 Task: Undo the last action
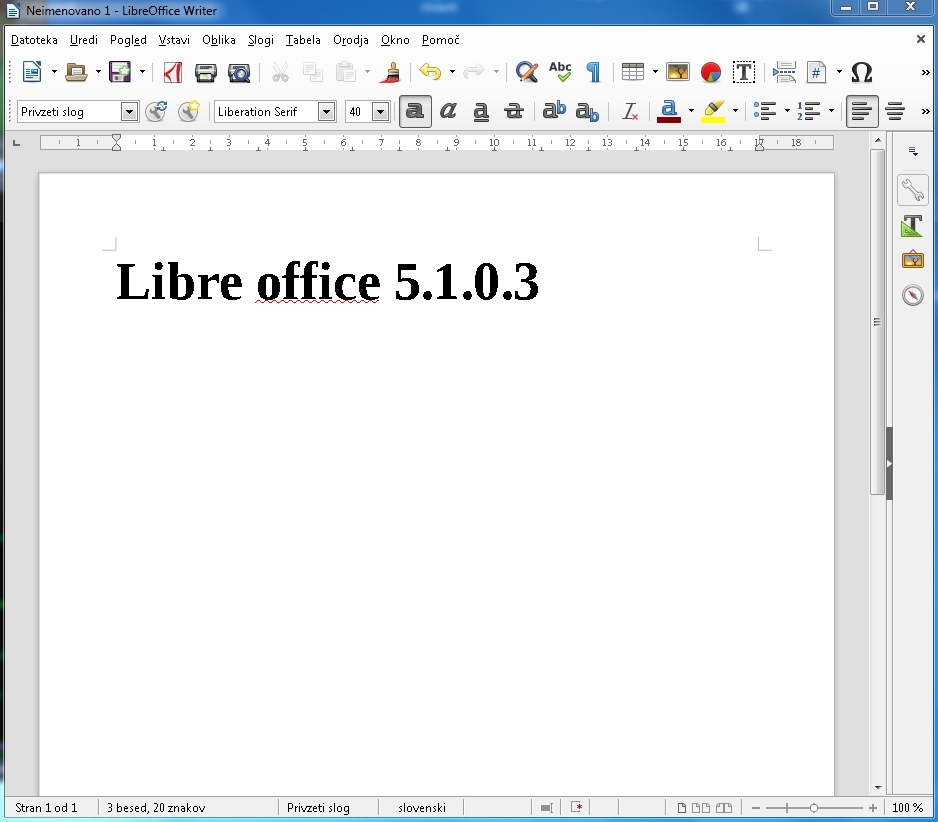click(430, 72)
